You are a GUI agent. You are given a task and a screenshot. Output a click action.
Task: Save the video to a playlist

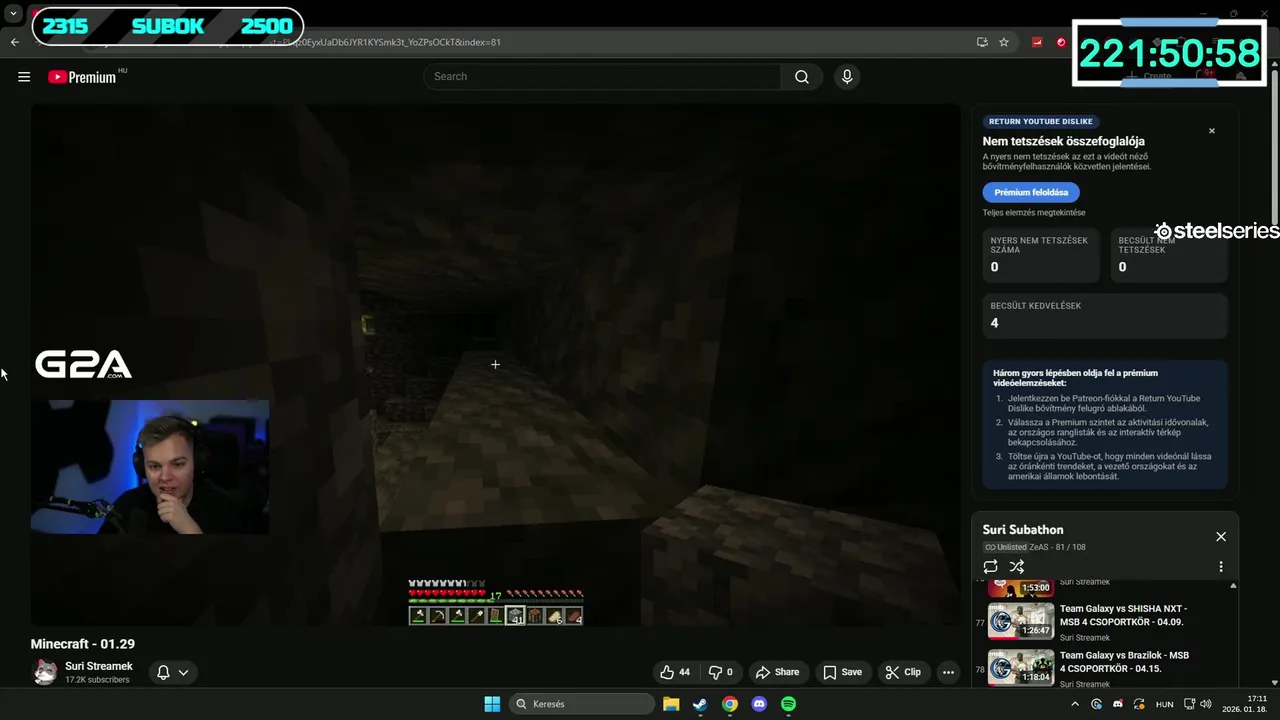tap(842, 672)
